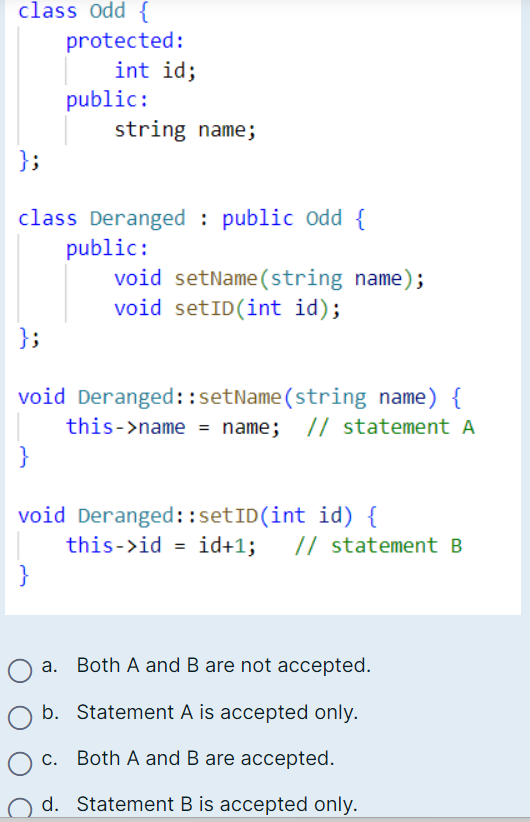Click the answer text 'Both A and B are not accepted.'

pyautogui.click(x=224, y=665)
